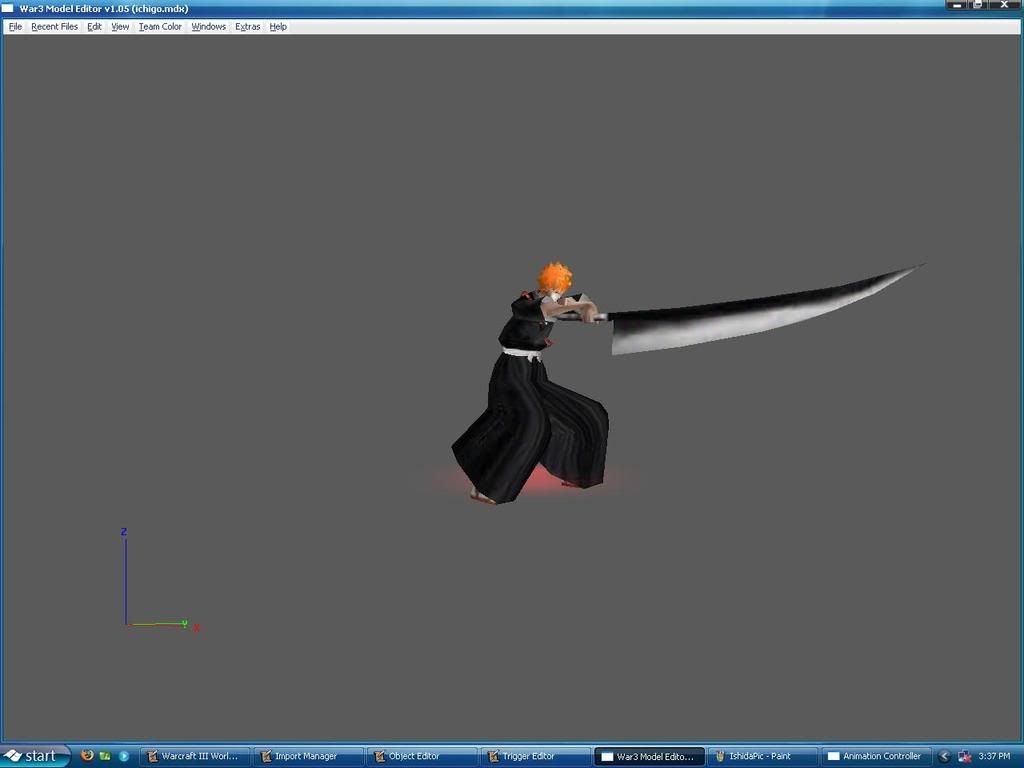1024x768 pixels.
Task: Switch to Import Manager in the taskbar
Action: pos(308,756)
